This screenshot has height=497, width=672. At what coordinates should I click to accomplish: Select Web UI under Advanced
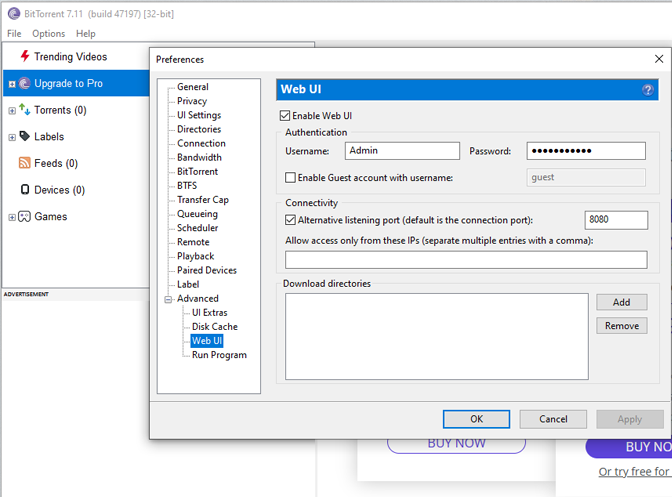pos(207,341)
